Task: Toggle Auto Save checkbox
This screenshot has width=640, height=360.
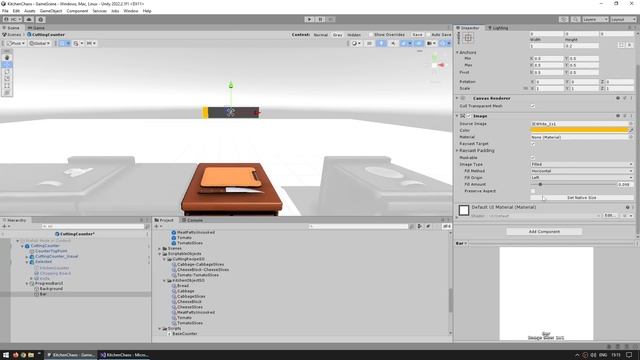Action: click(428, 35)
